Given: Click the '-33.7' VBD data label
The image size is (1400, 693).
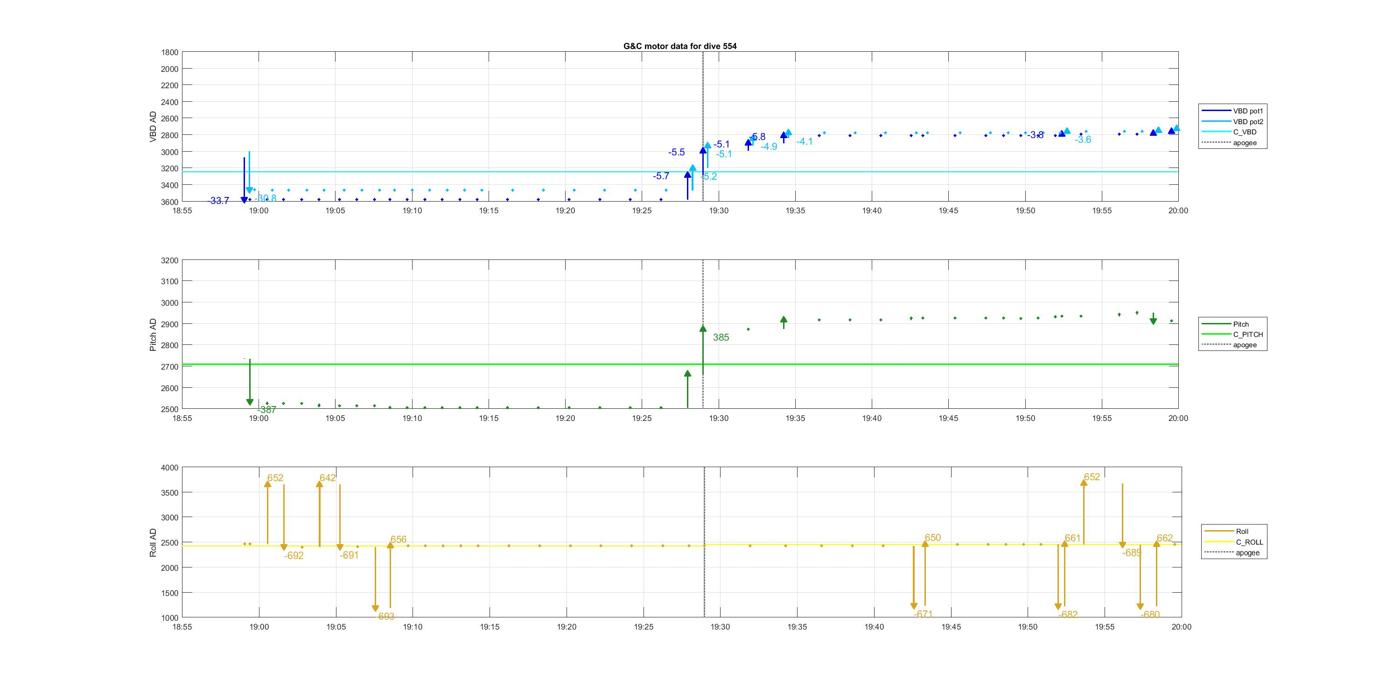Looking at the screenshot, I should point(219,201).
